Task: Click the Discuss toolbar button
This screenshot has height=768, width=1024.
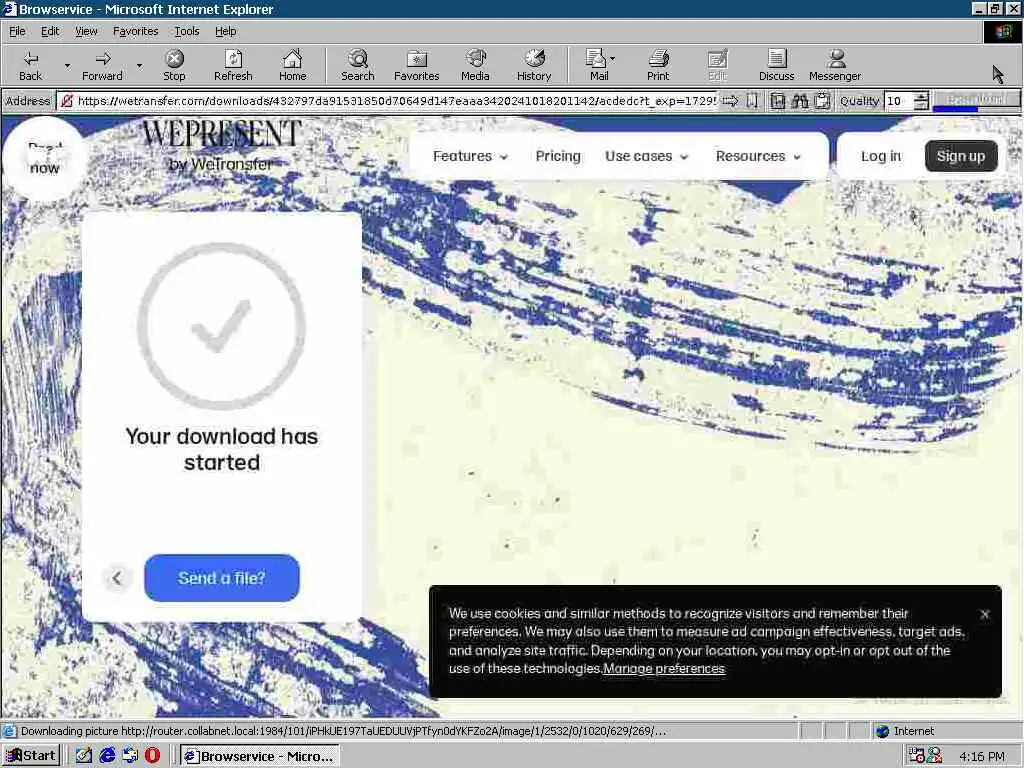Action: tap(777, 65)
